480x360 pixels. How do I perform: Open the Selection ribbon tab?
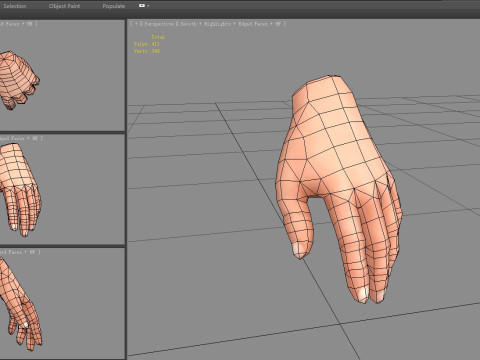click(x=15, y=6)
